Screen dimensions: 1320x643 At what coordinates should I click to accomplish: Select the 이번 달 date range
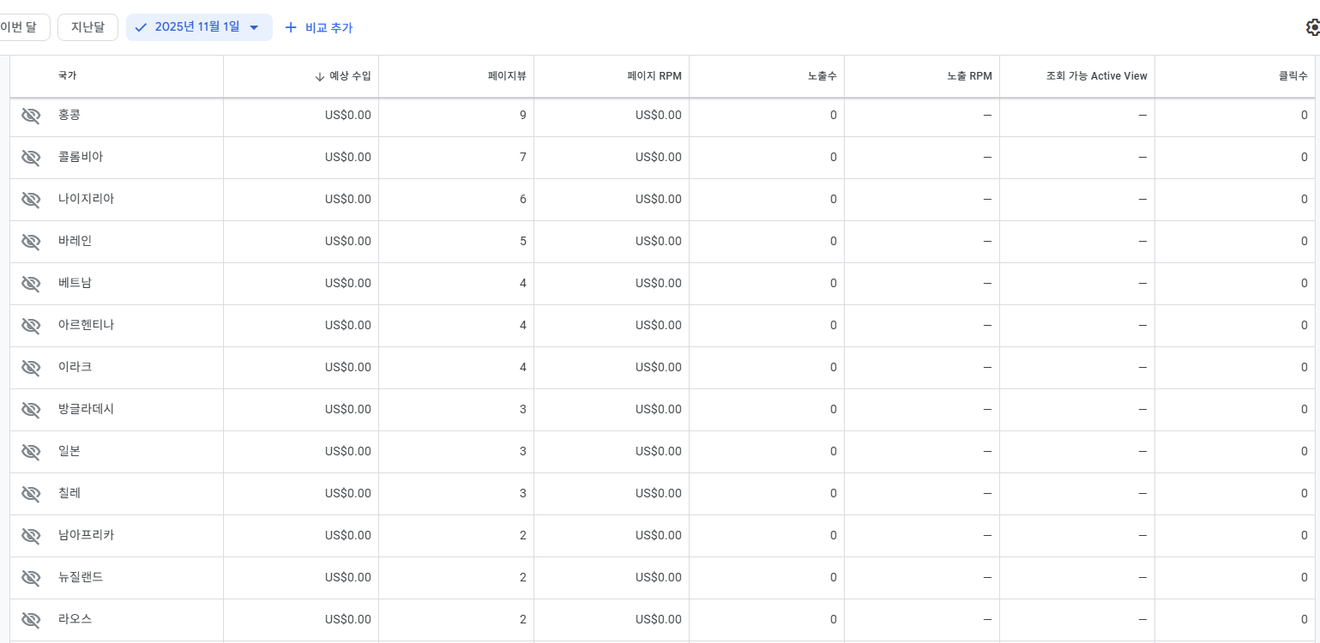[19, 27]
